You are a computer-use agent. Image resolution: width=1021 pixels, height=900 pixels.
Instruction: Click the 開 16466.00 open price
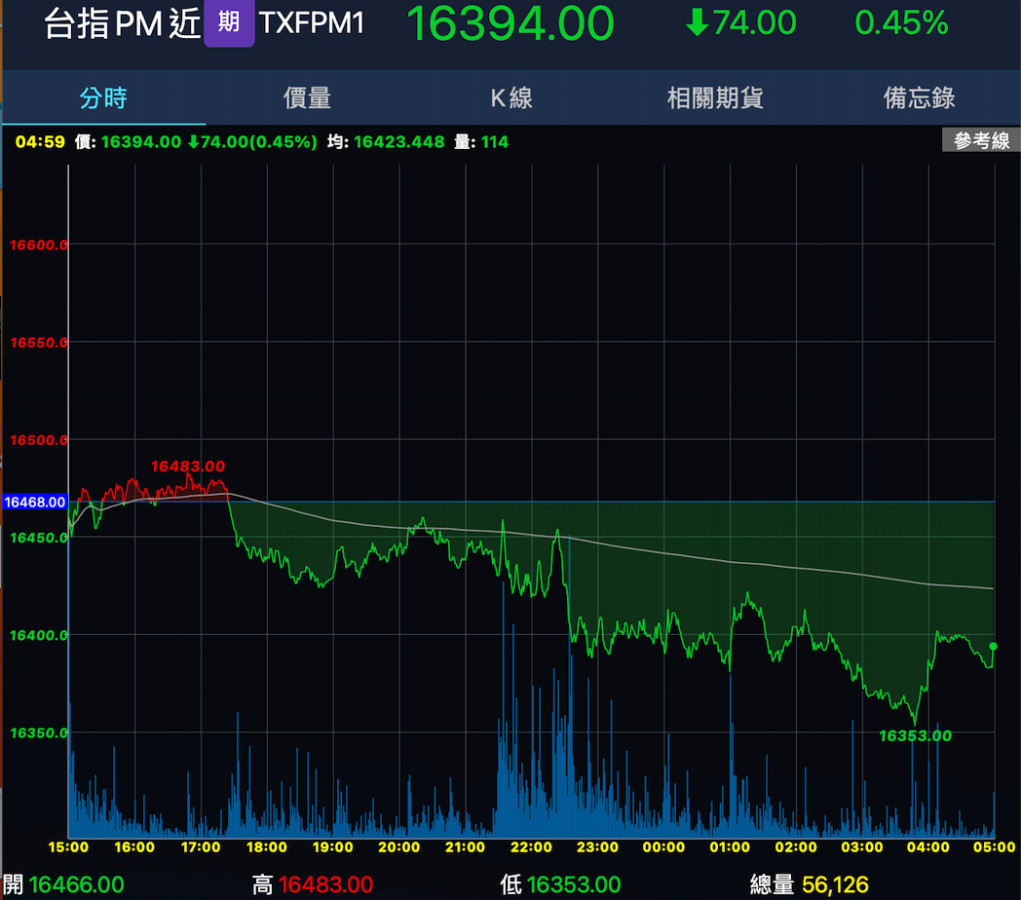64,885
